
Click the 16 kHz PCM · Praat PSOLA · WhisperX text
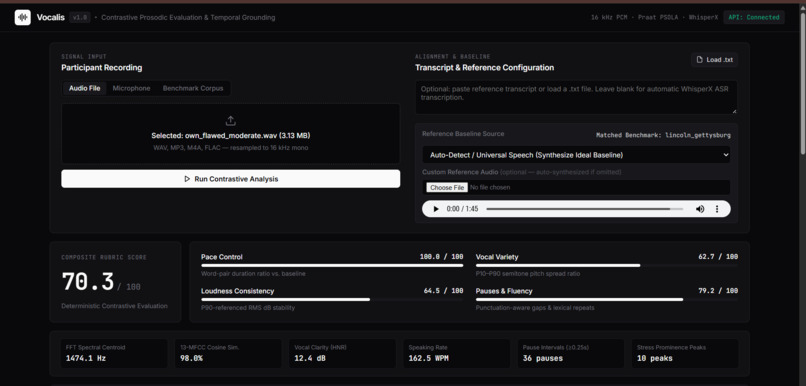[654, 17]
